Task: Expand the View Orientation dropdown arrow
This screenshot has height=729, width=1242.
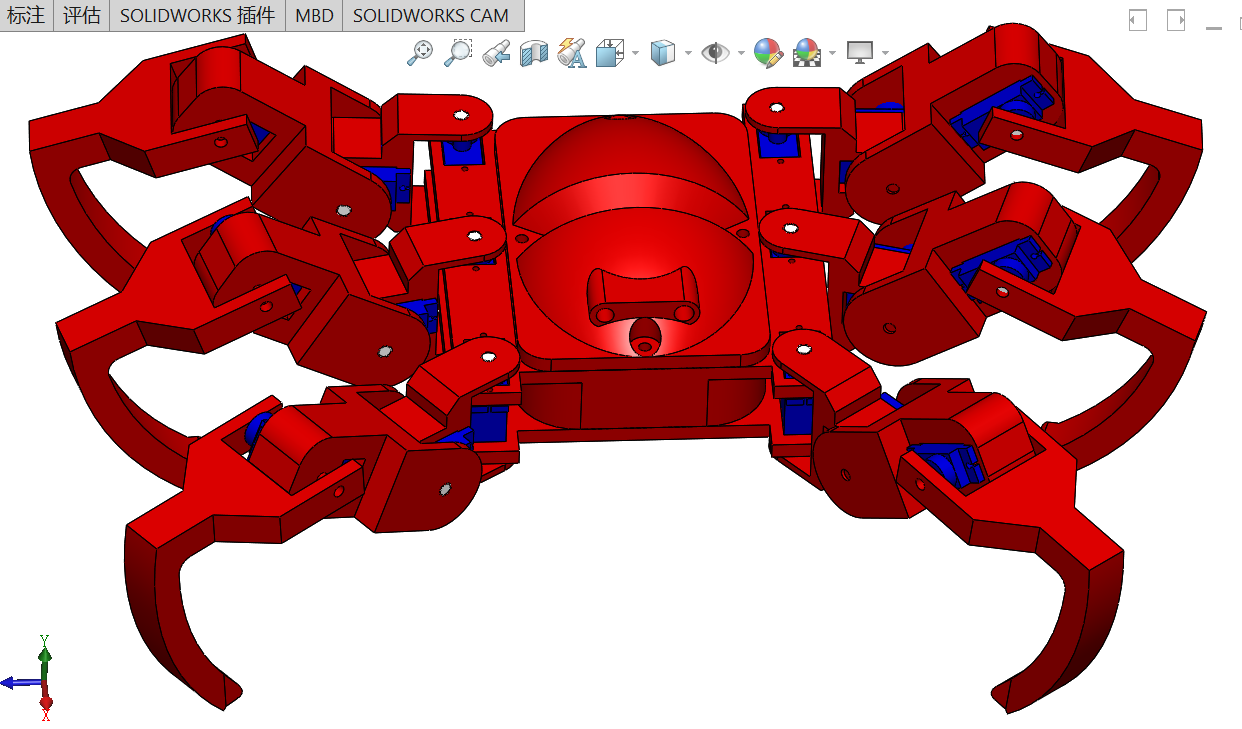Action: click(x=636, y=53)
